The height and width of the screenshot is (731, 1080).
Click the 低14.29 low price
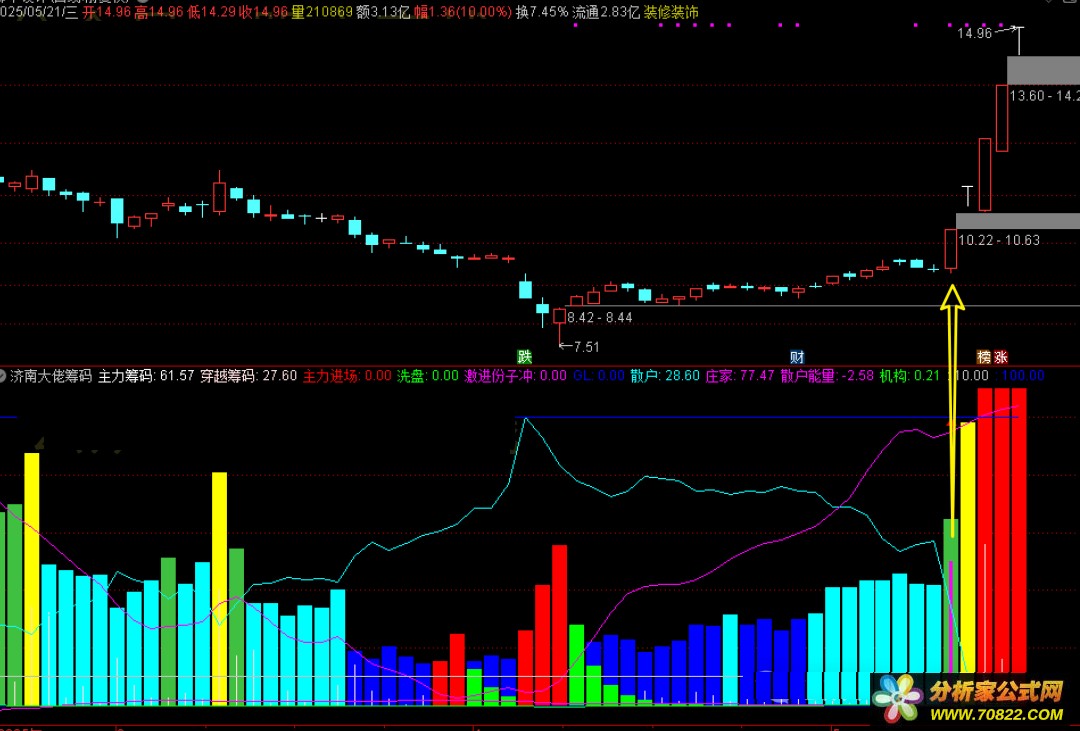(211, 12)
